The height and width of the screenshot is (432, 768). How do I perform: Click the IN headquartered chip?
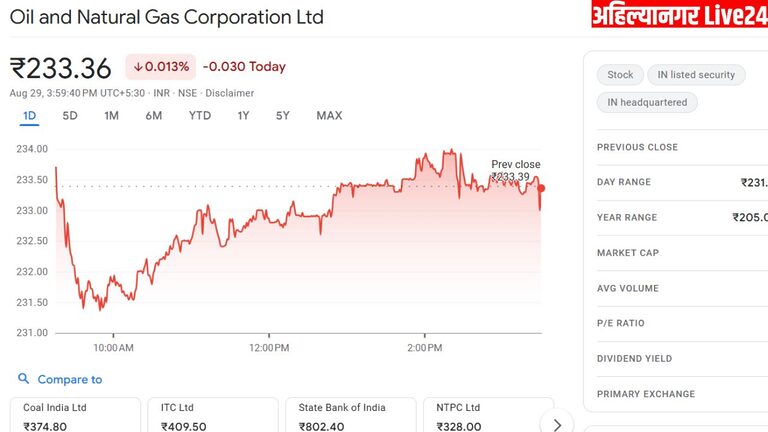coord(647,102)
